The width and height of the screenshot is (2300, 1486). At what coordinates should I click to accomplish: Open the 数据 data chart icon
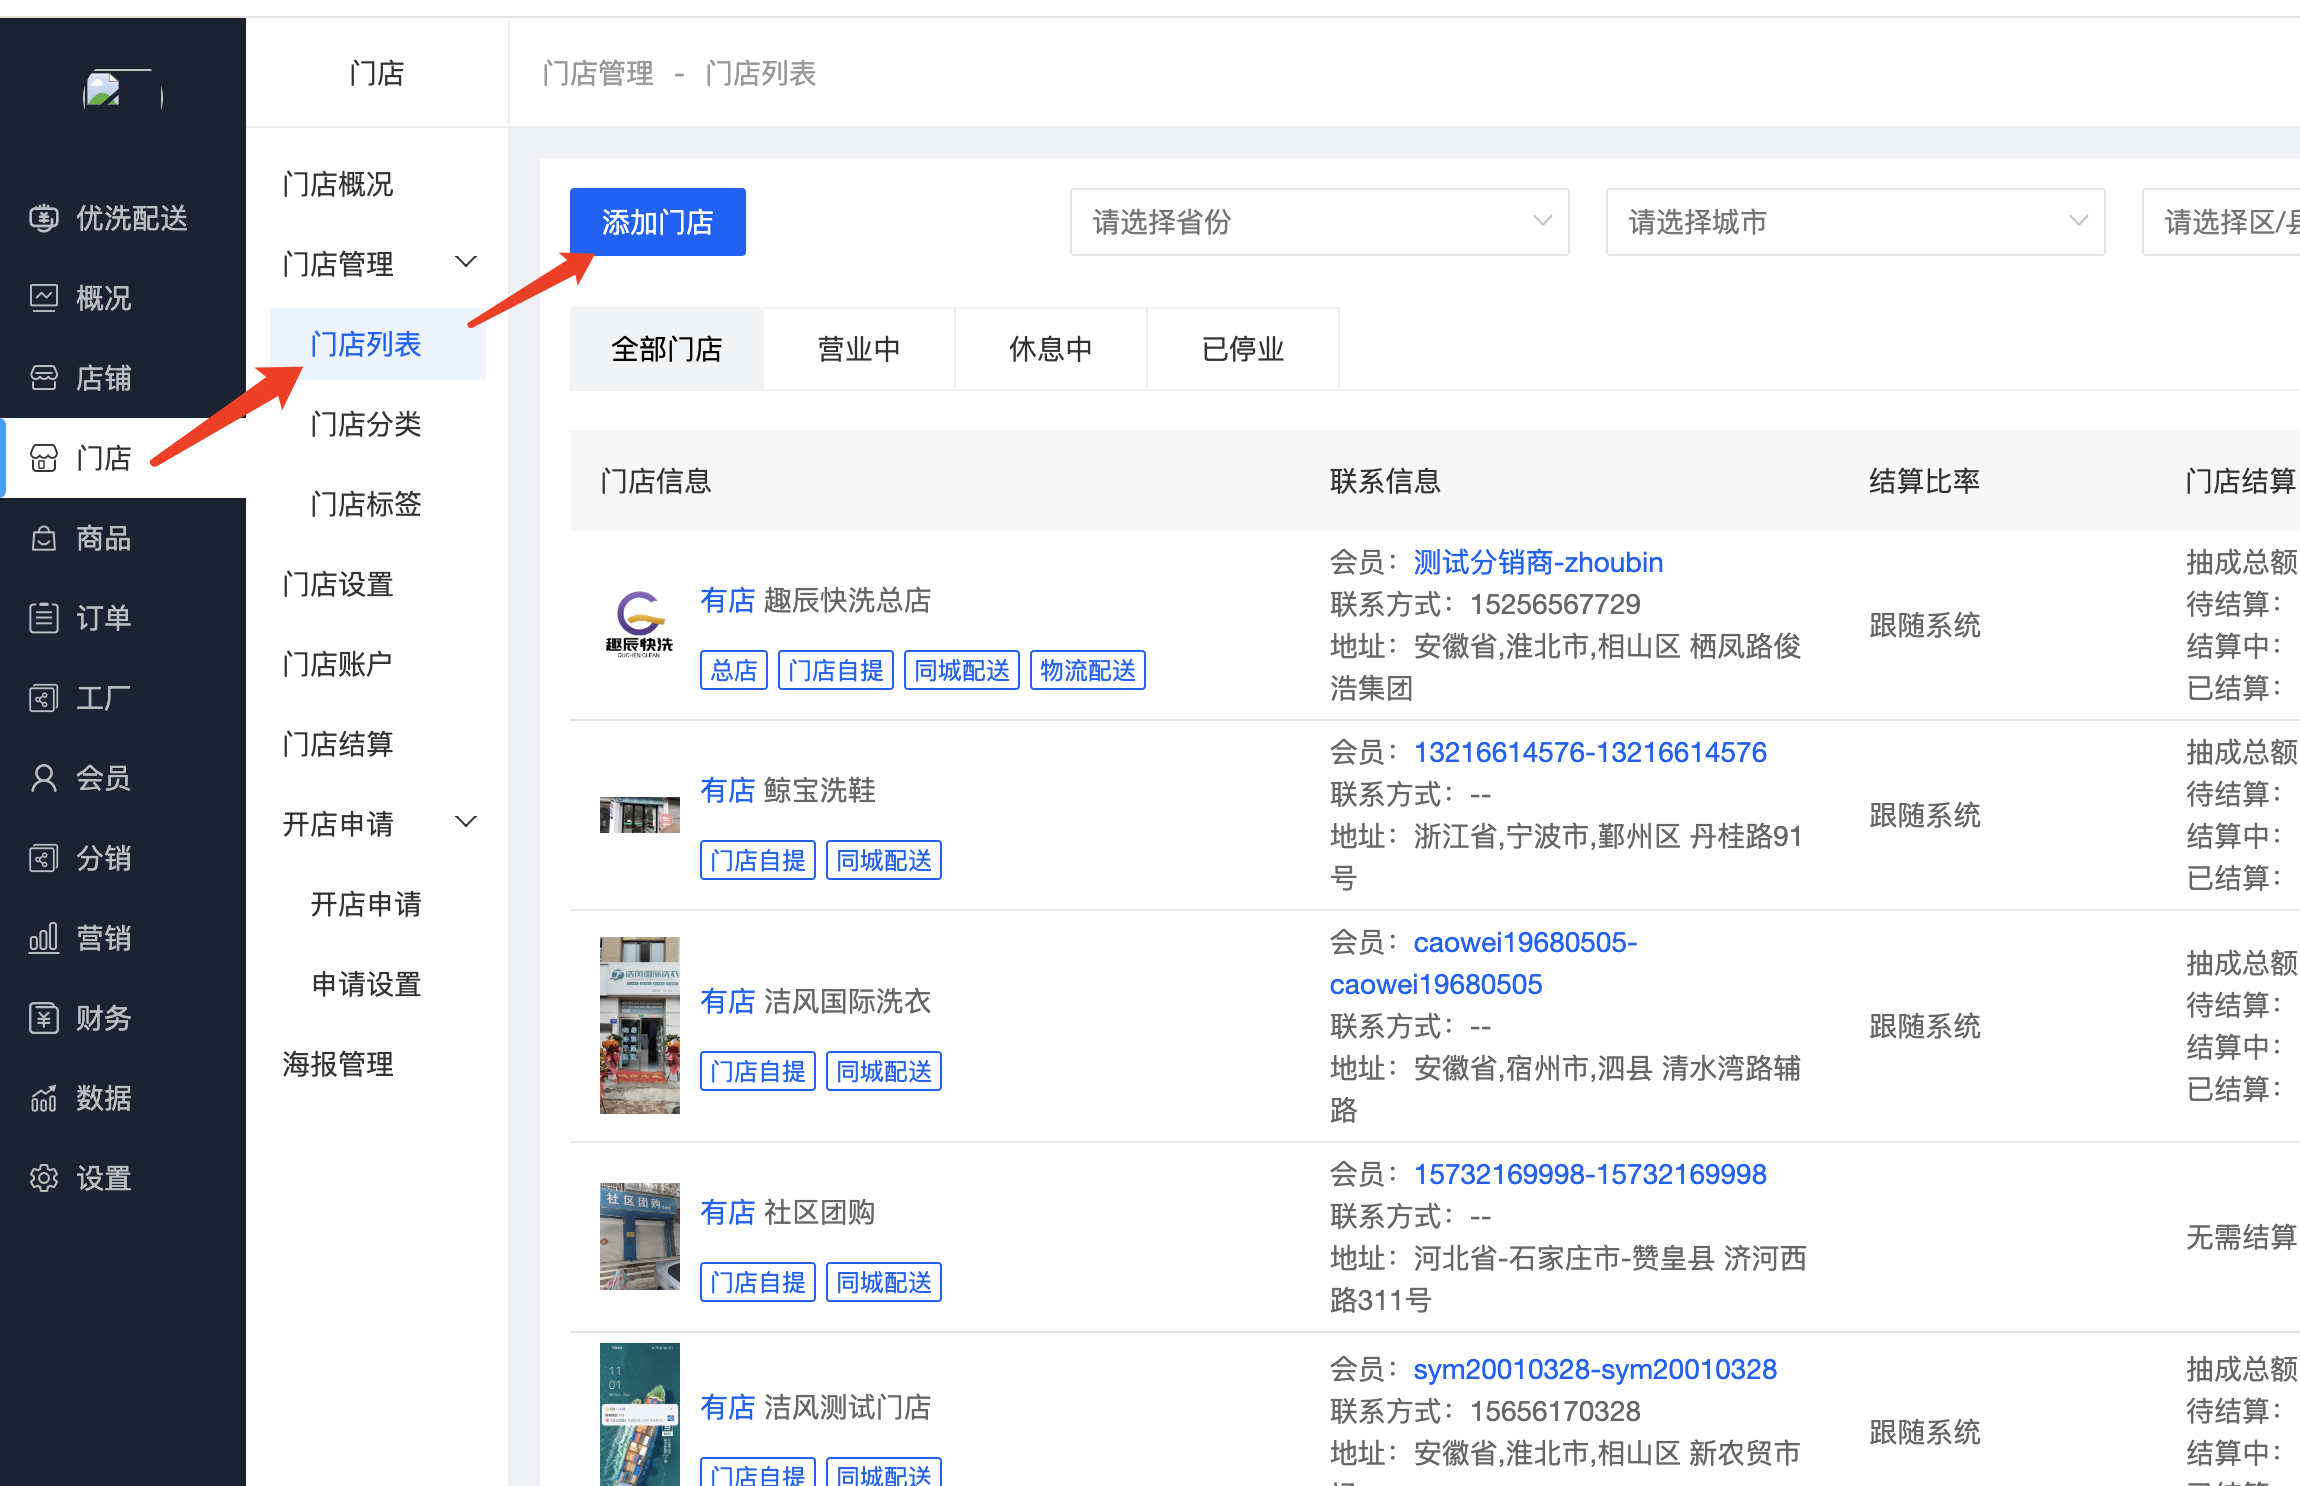[43, 1098]
